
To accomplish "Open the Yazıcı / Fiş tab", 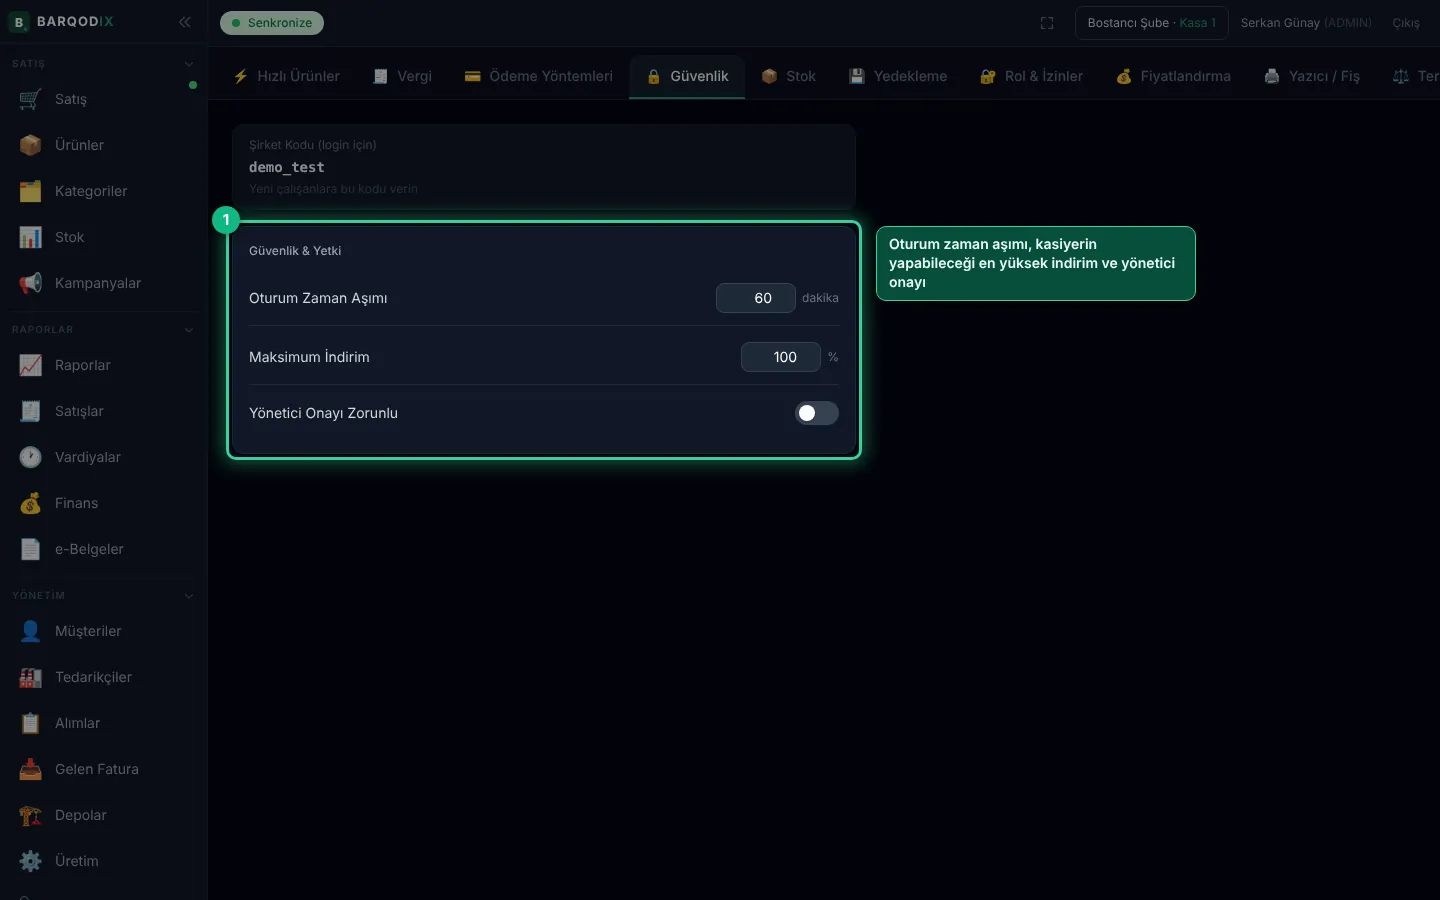I will click(x=1312, y=76).
